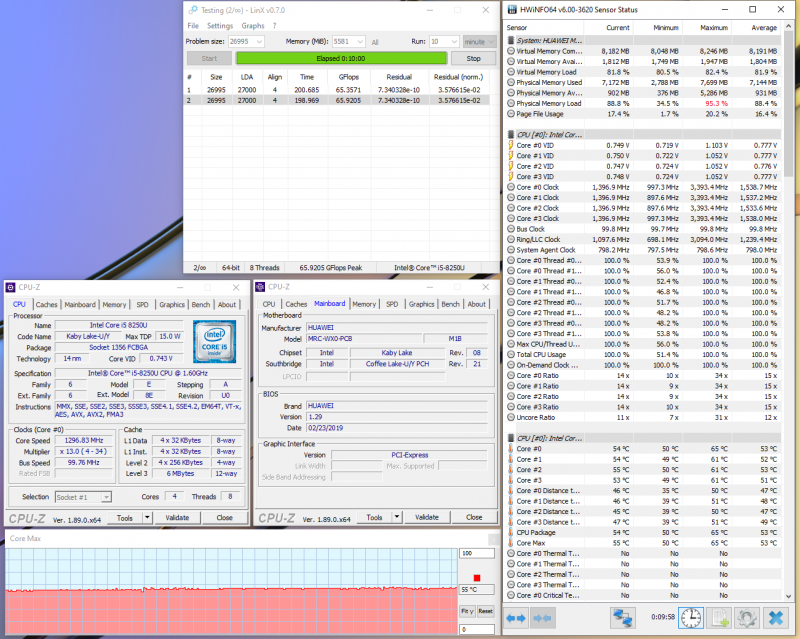
Task: Click the HWiNFO clock reset timer icon
Action: (x=691, y=618)
